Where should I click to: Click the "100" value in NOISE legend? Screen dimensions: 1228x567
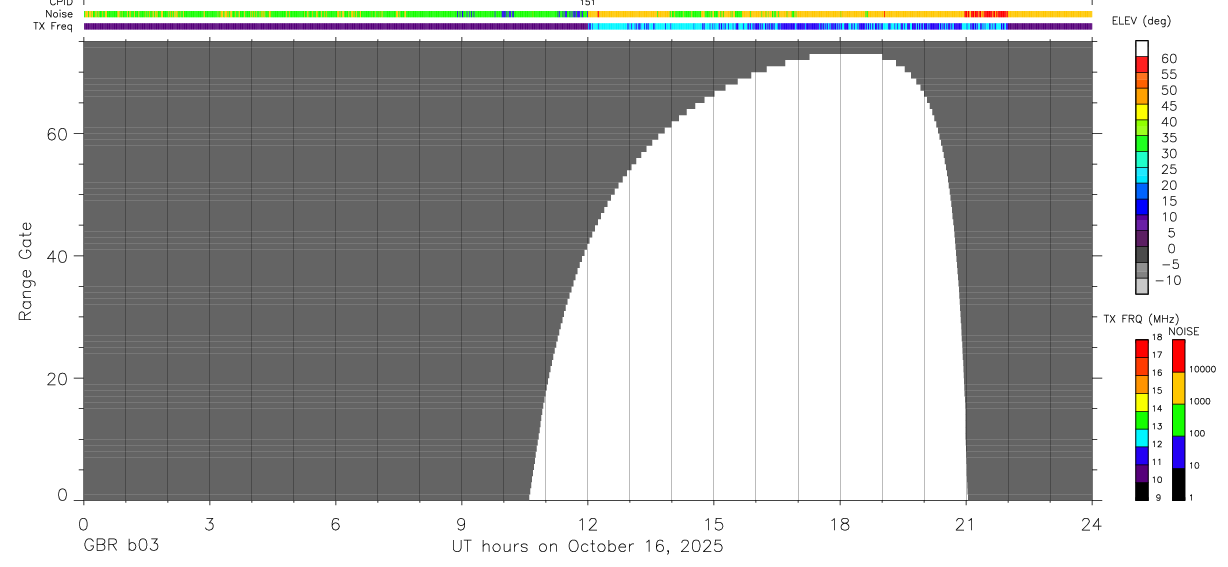click(1199, 434)
